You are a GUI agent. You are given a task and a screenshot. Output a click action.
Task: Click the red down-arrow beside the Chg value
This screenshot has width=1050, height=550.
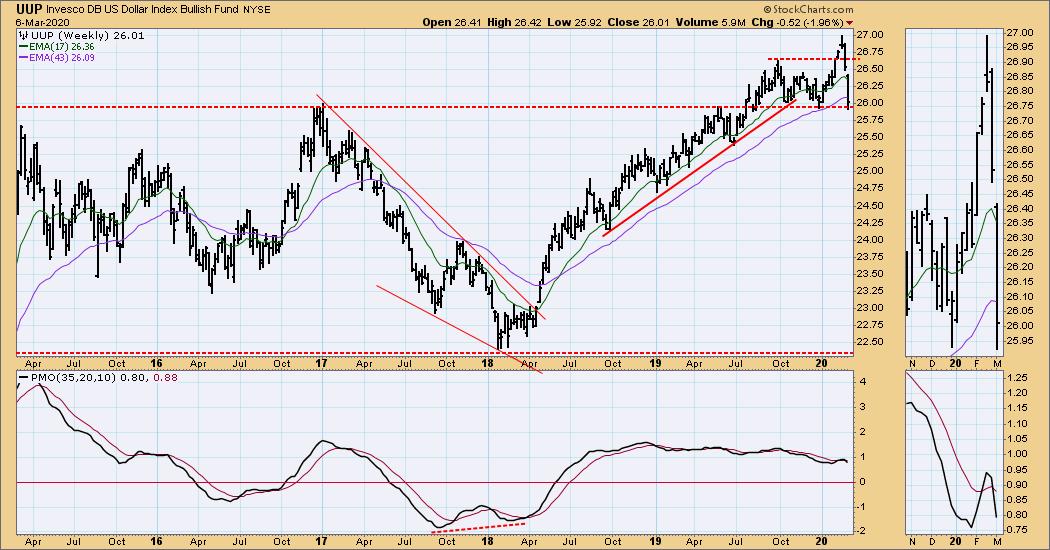[x=850, y=23]
